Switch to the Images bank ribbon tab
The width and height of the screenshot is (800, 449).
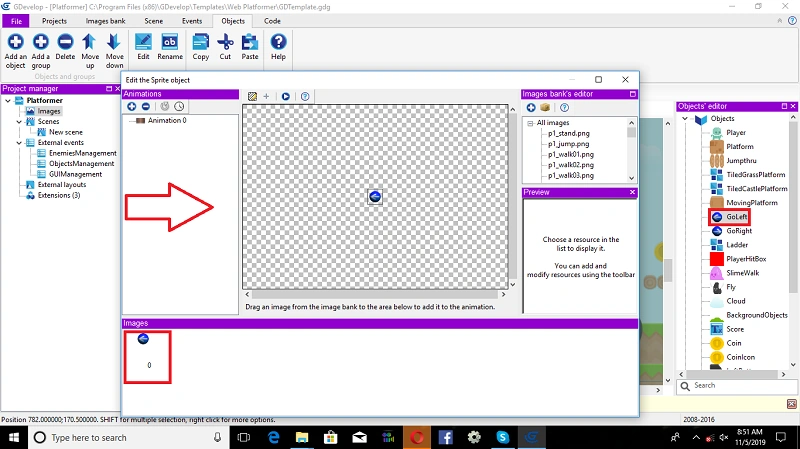point(105,21)
